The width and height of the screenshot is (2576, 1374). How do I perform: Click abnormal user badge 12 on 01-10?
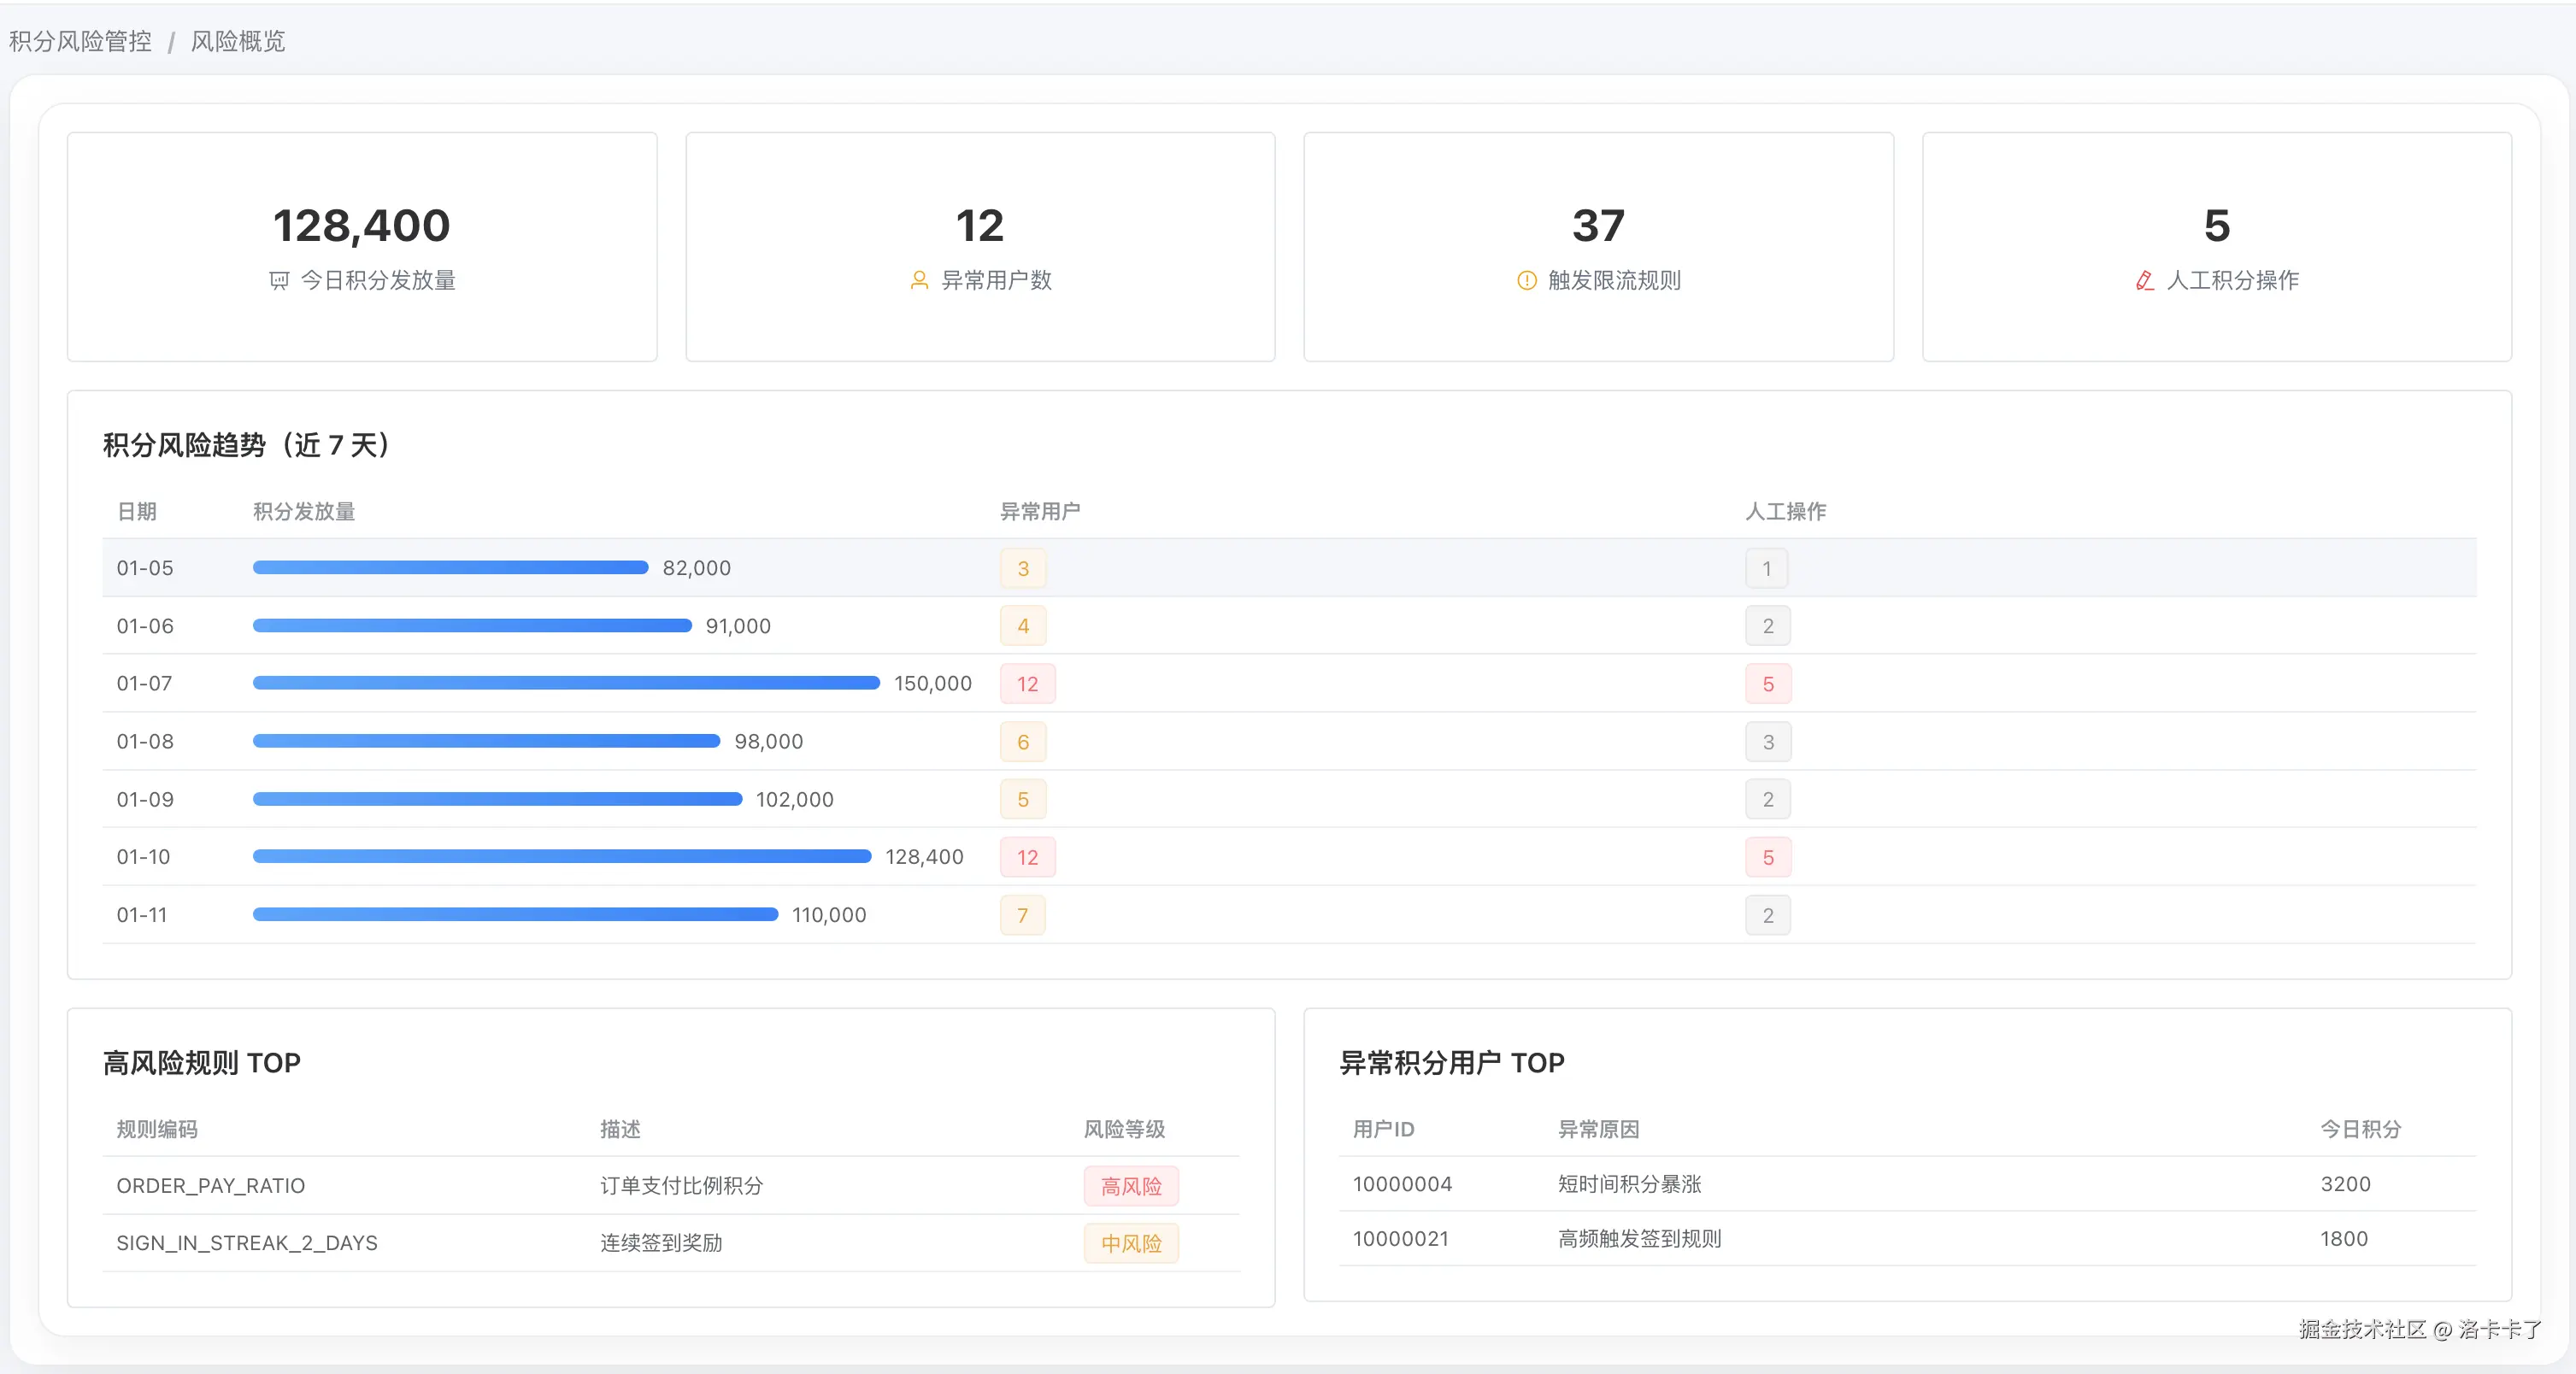(x=1027, y=857)
